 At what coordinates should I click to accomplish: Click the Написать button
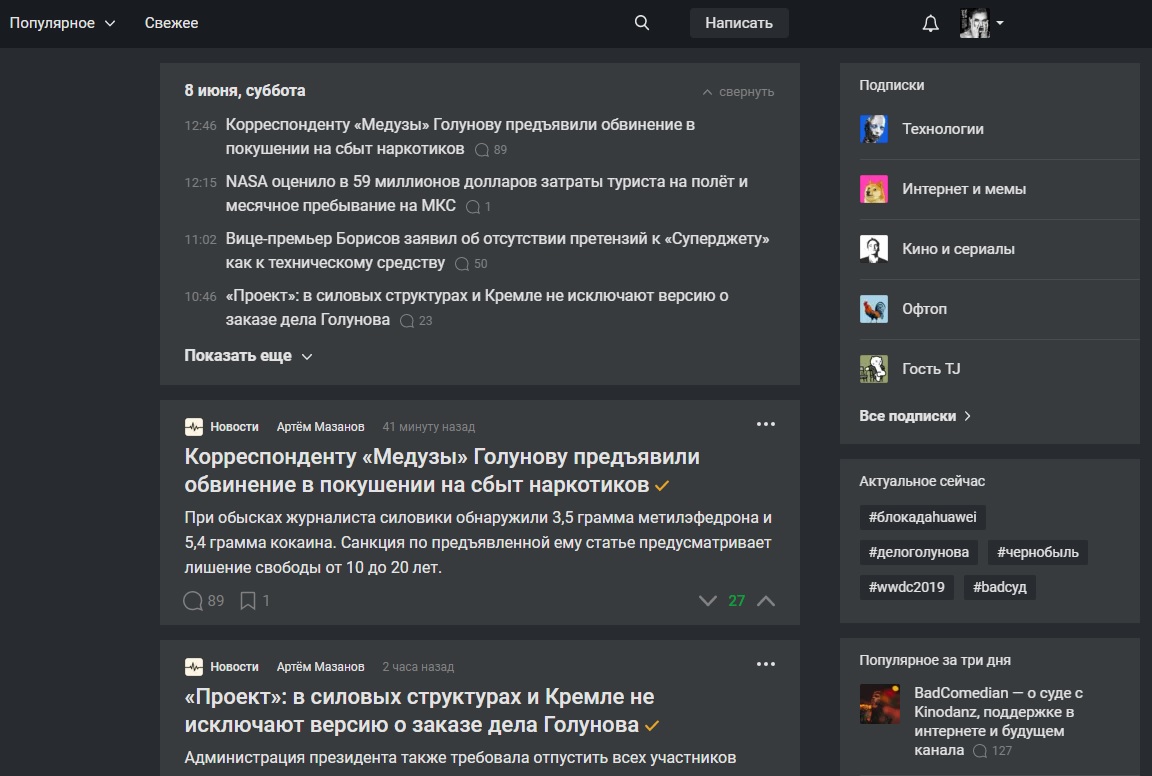(x=739, y=22)
